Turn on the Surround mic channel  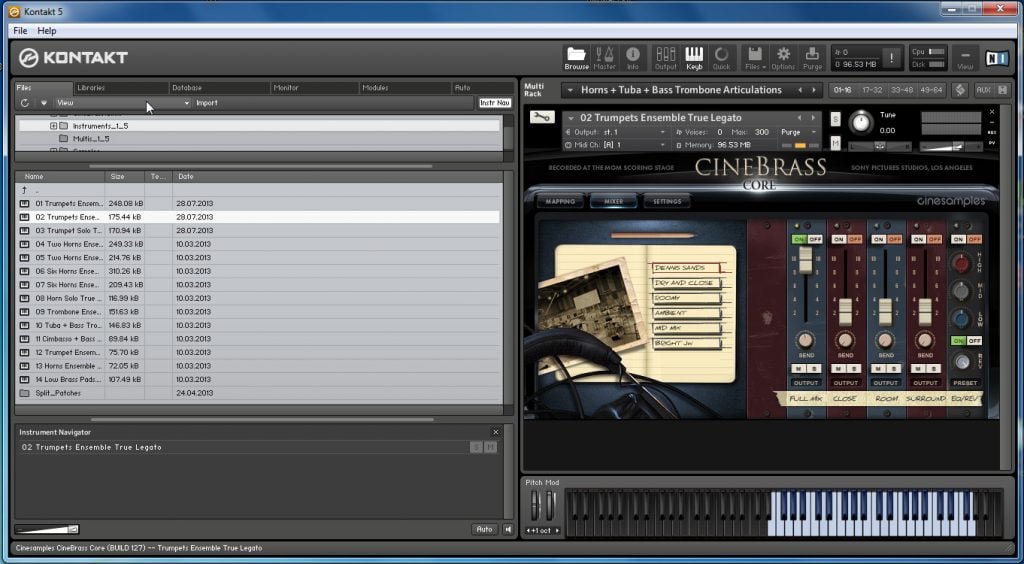pyautogui.click(x=918, y=240)
